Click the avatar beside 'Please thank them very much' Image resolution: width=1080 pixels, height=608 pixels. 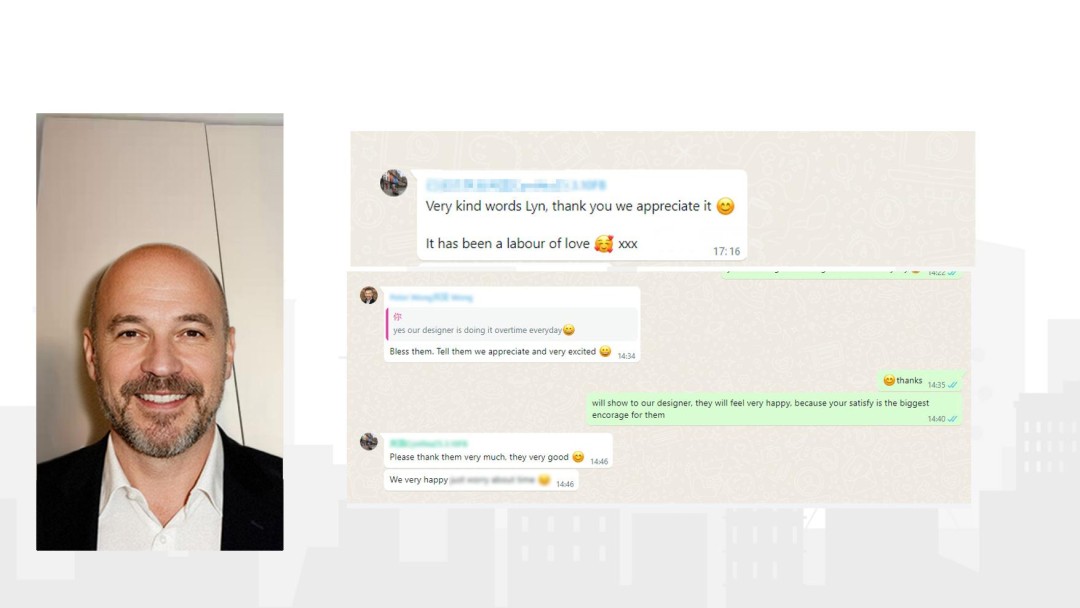pyautogui.click(x=369, y=441)
